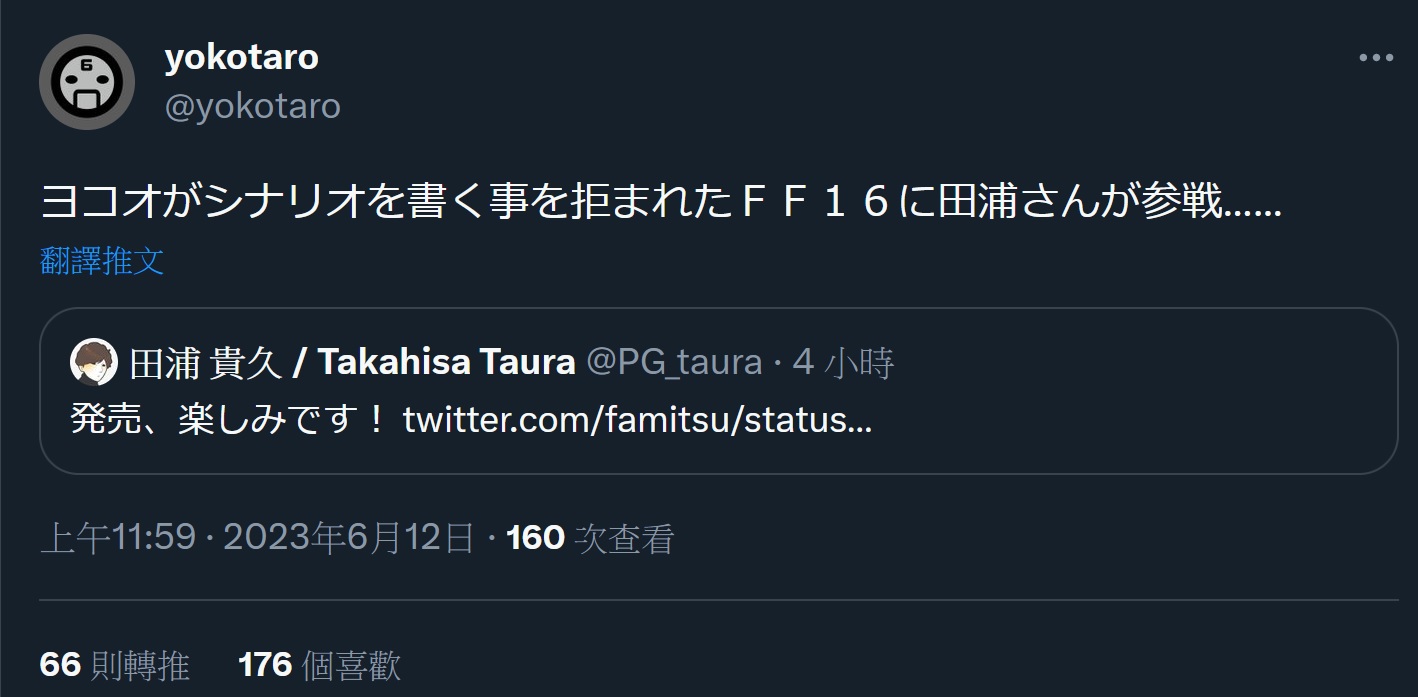View the 66 則轉推 retweets list
Screen dimensions: 1418x697
(114, 665)
